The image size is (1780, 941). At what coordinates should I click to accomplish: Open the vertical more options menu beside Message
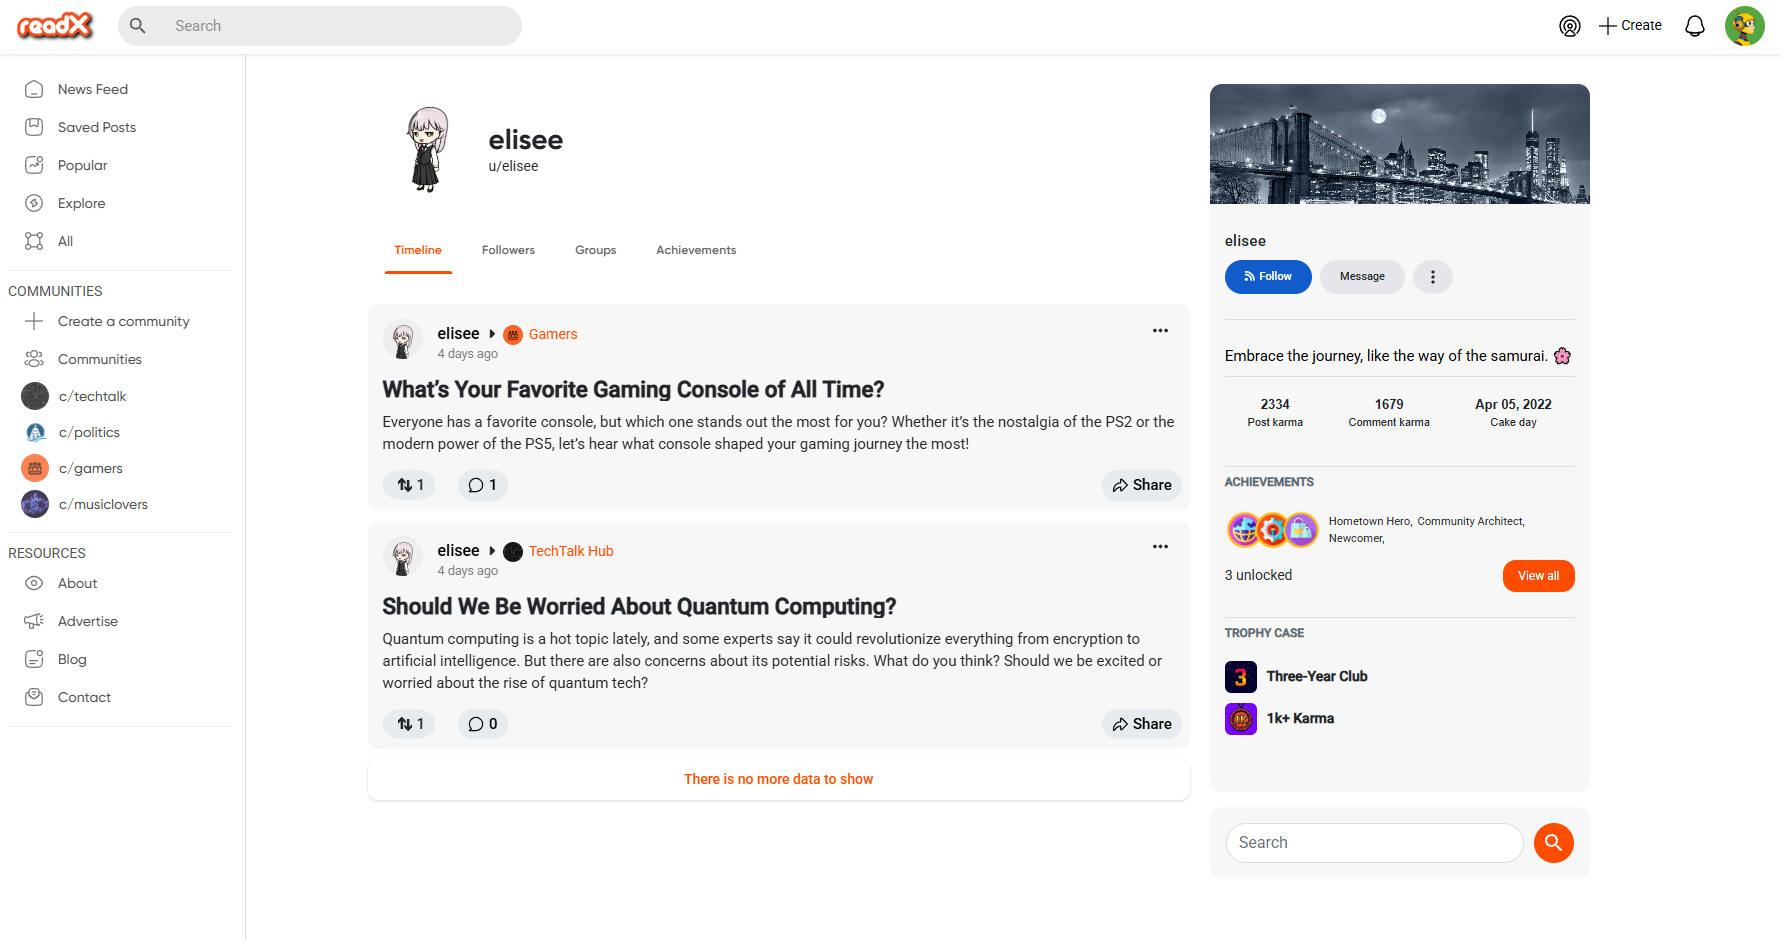(x=1432, y=277)
